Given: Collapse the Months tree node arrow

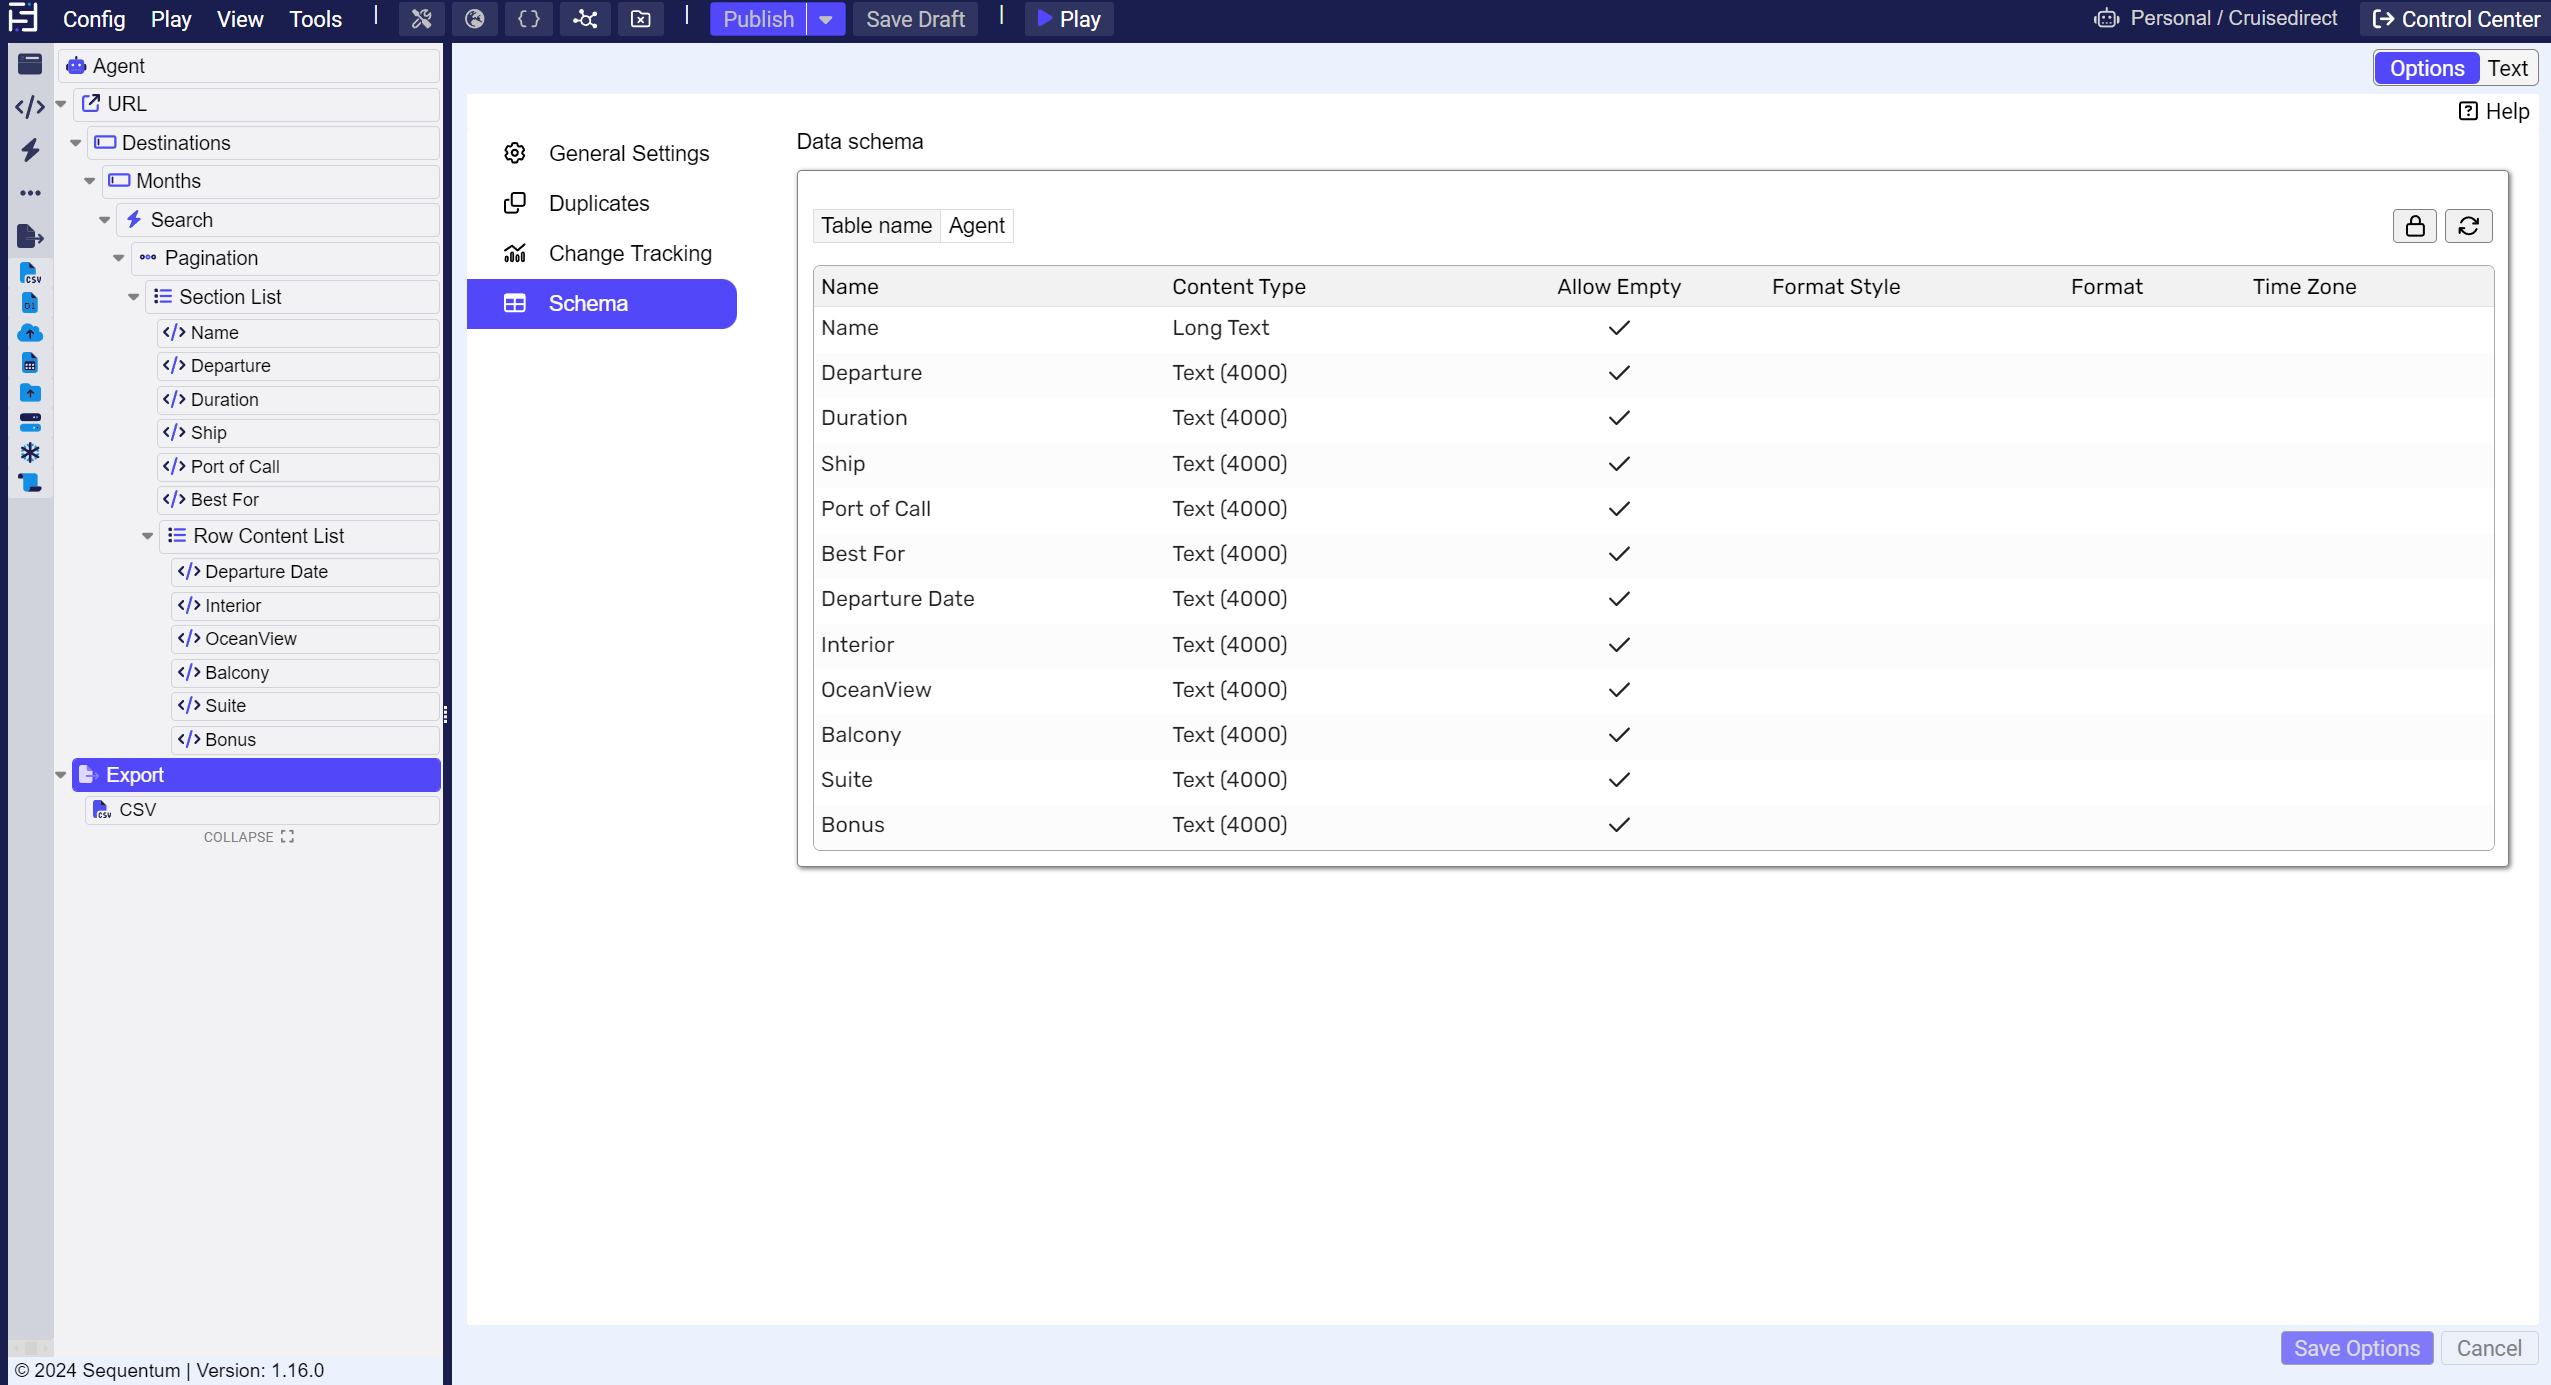Looking at the screenshot, I should (90, 181).
